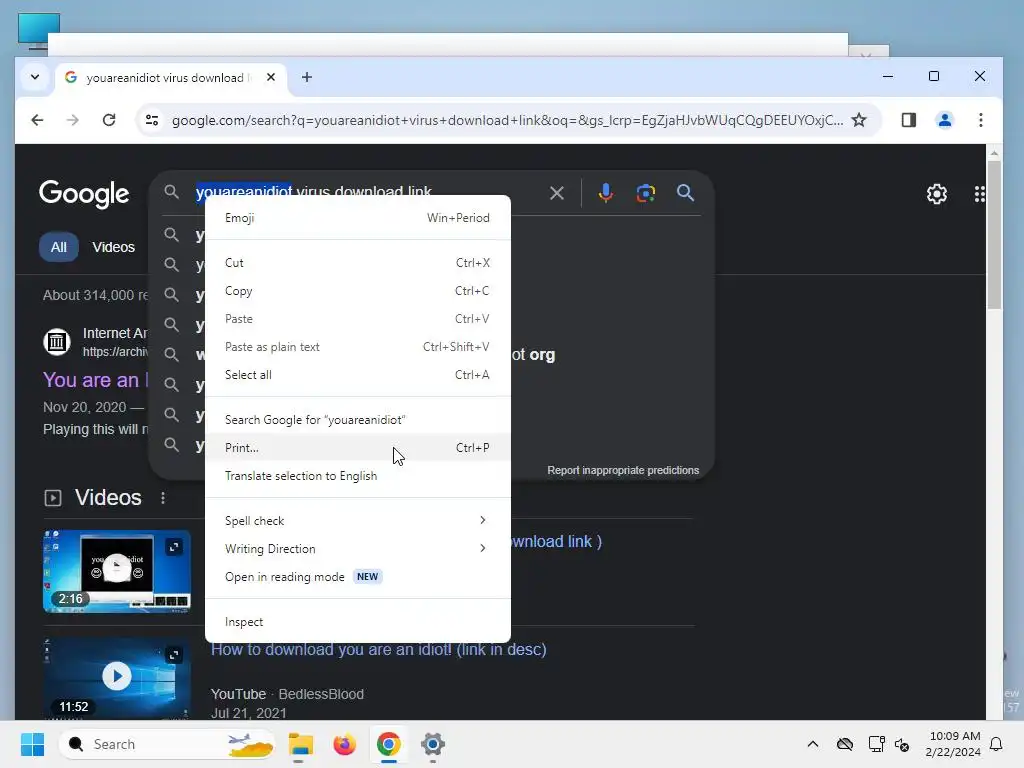Reload the page with the refresh icon
1024x768 pixels.
(109, 120)
